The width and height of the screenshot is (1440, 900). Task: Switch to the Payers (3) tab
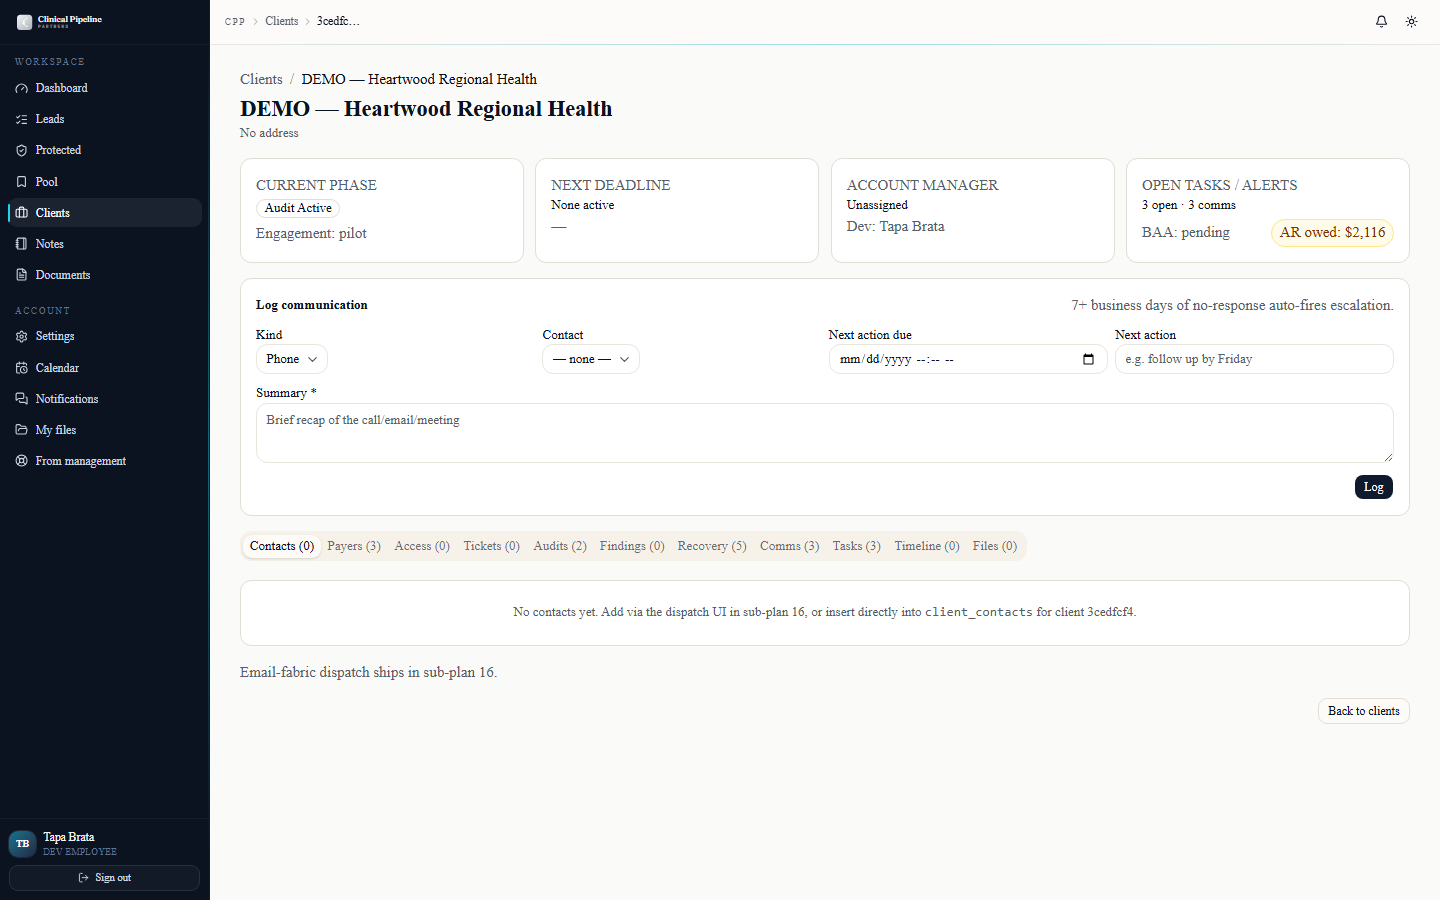[x=354, y=546]
